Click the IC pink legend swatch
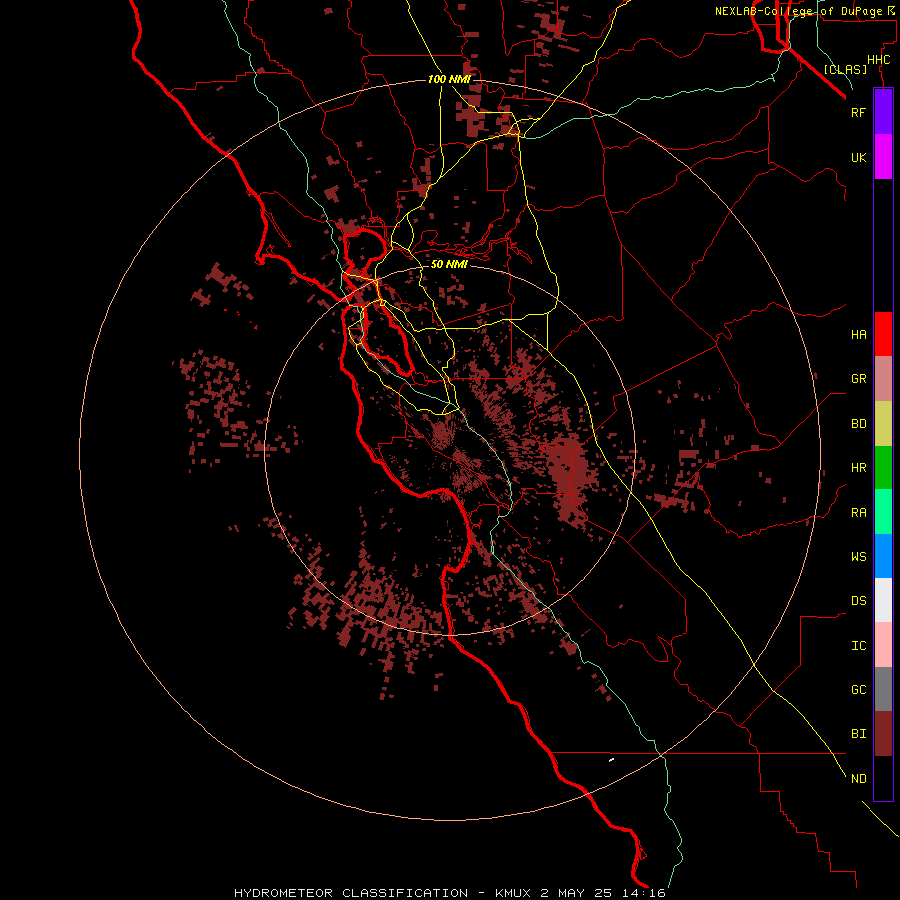 tap(883, 645)
